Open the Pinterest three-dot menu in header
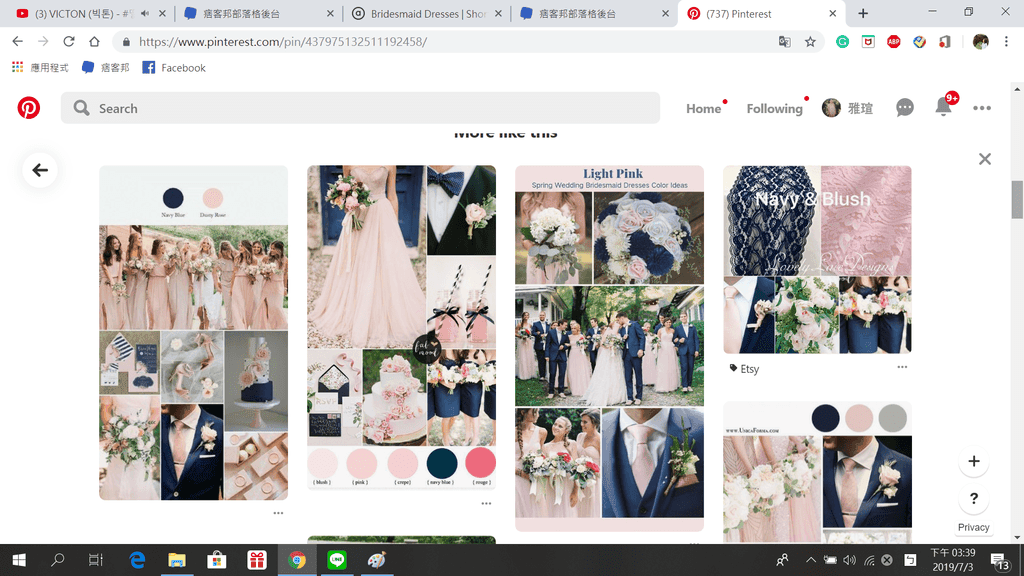This screenshot has height=576, width=1024. tap(982, 108)
